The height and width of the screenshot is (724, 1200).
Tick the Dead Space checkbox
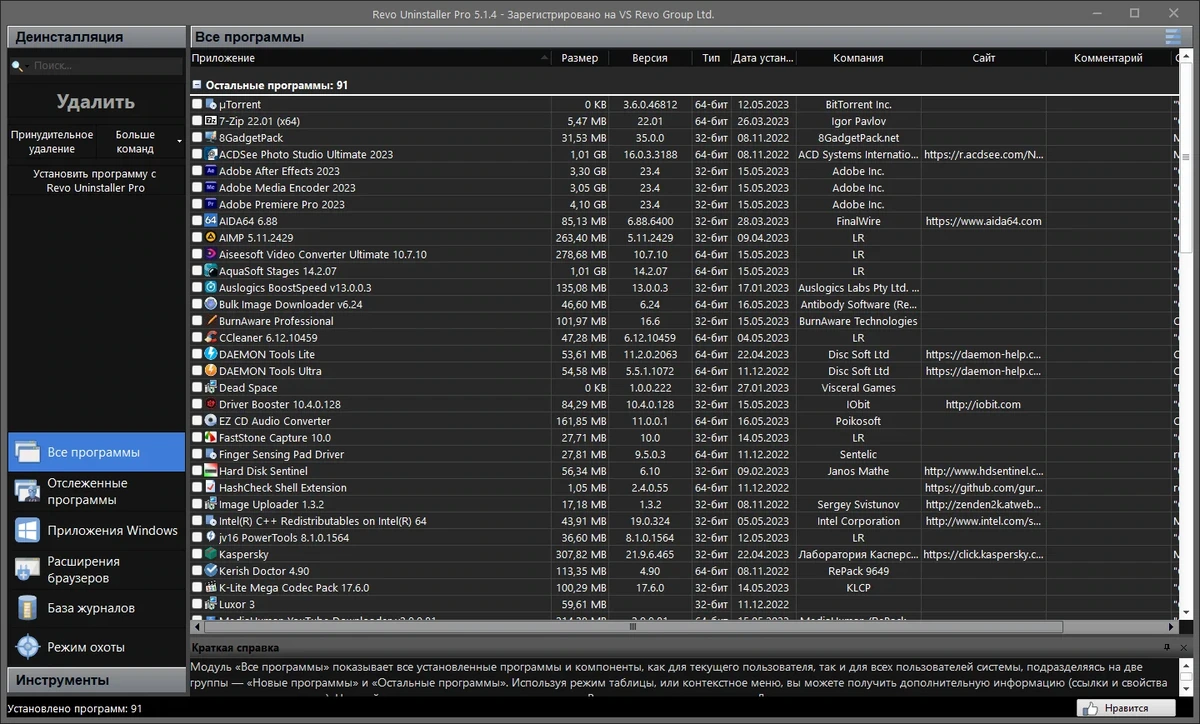[x=197, y=388]
